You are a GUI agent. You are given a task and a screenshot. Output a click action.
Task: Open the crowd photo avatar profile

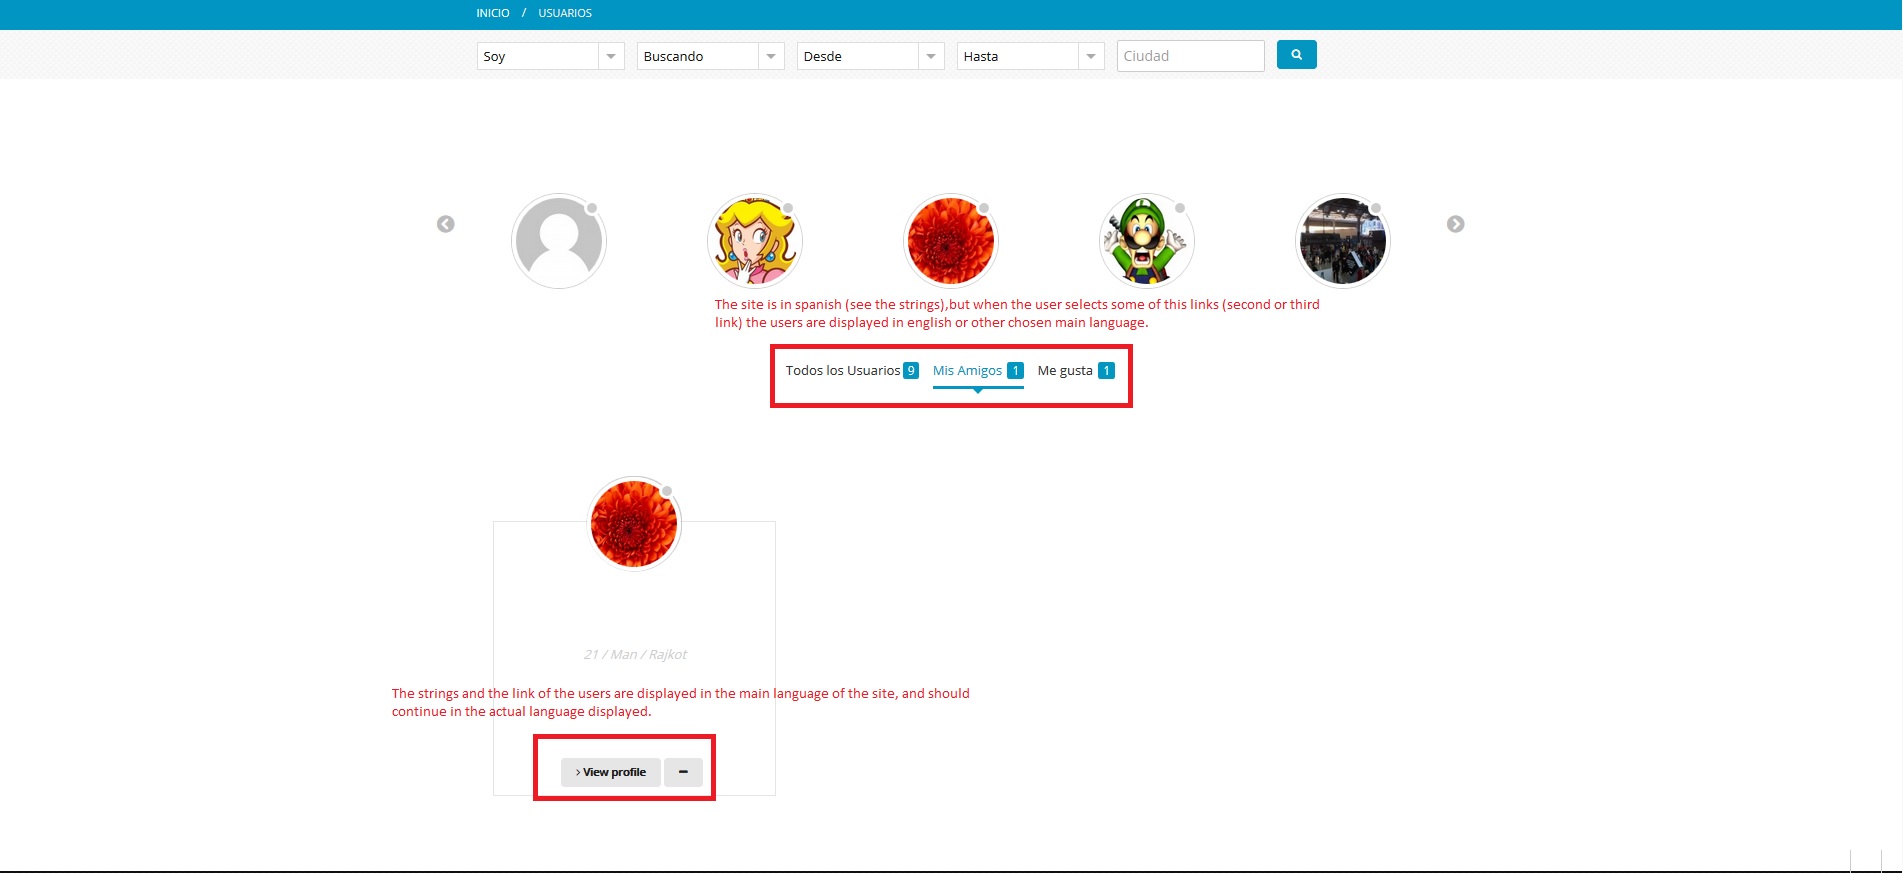tap(1343, 241)
